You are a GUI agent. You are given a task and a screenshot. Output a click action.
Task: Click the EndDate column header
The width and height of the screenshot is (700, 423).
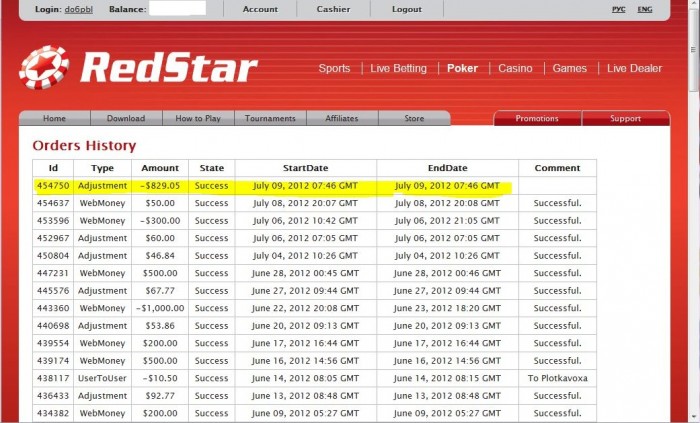(447, 168)
